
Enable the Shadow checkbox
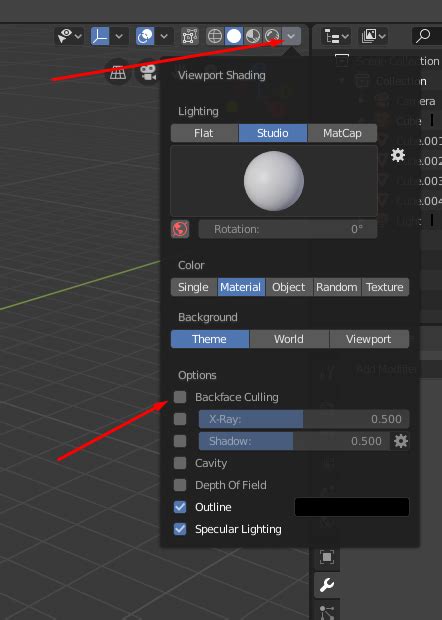tap(180, 441)
